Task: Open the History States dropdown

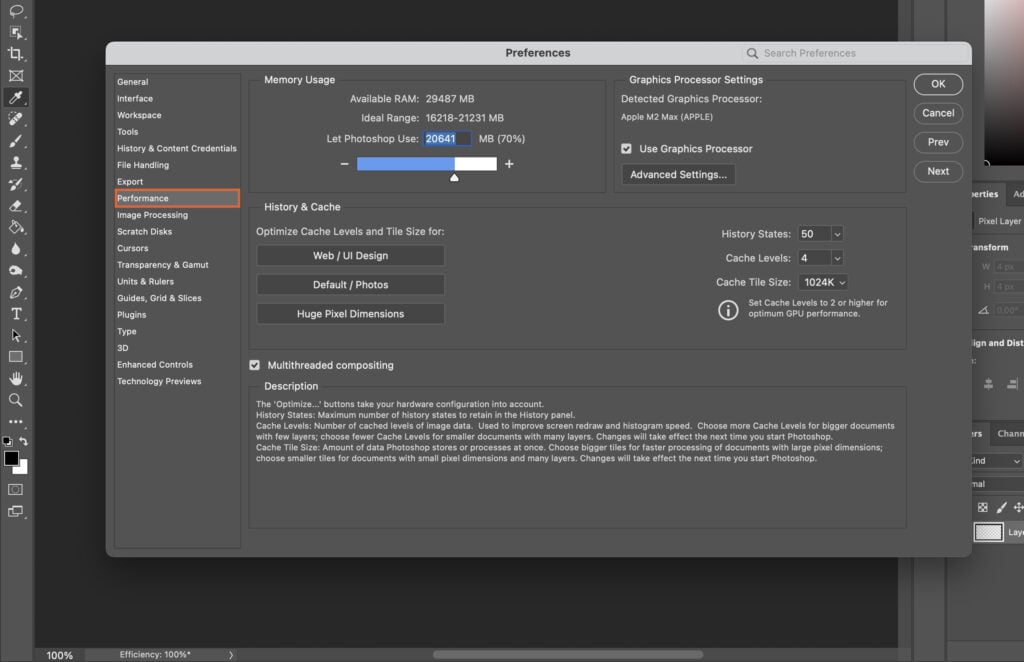Action: click(x=837, y=234)
